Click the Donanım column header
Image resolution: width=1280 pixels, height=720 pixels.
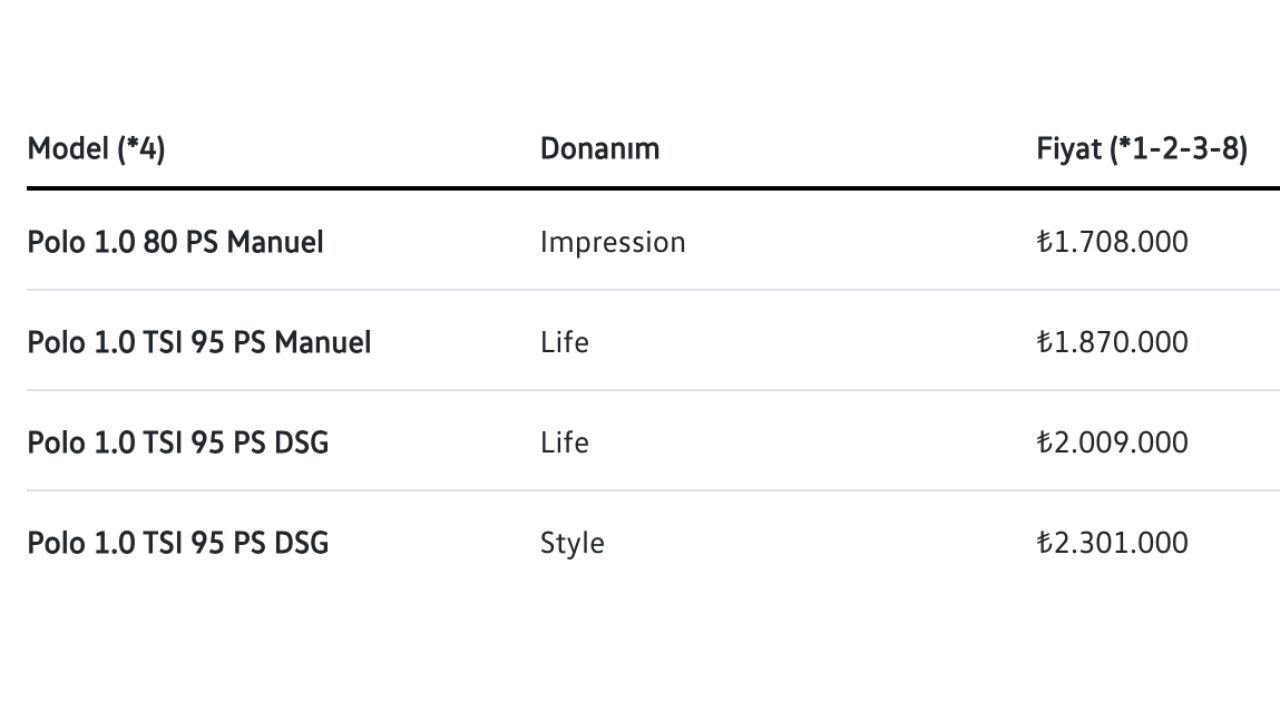click(600, 149)
